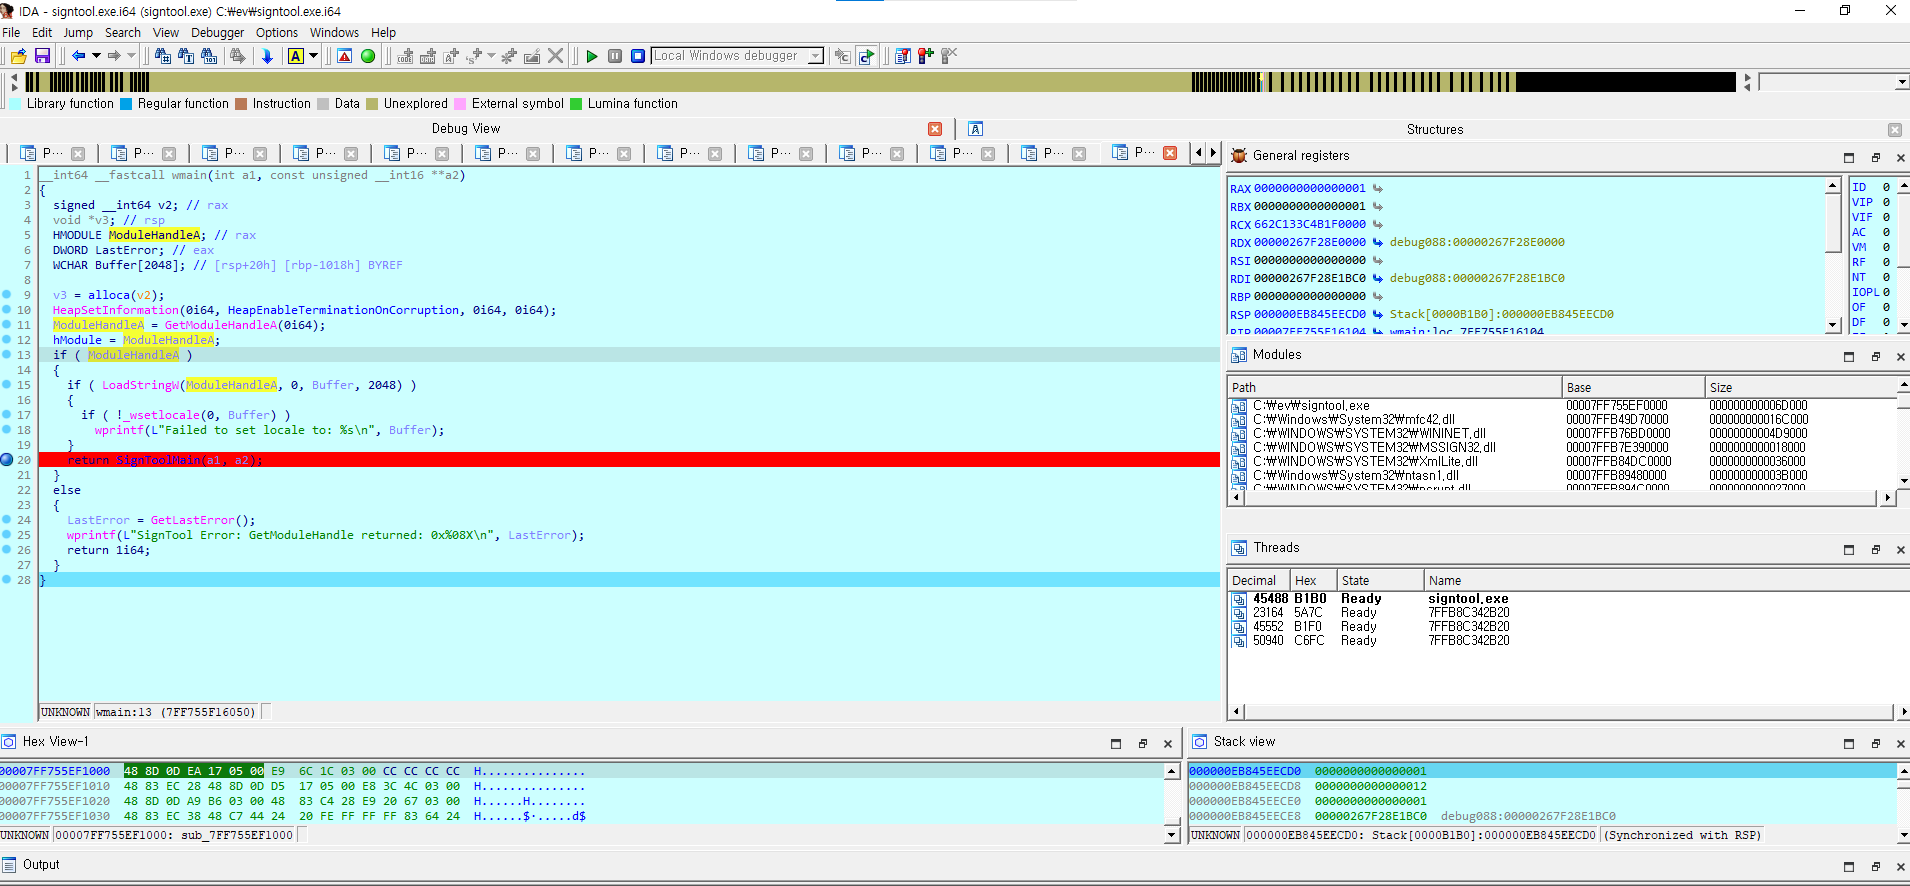Click the yellow position marker in the navigation band
The width and height of the screenshot is (1910, 886).
coord(1260,78)
